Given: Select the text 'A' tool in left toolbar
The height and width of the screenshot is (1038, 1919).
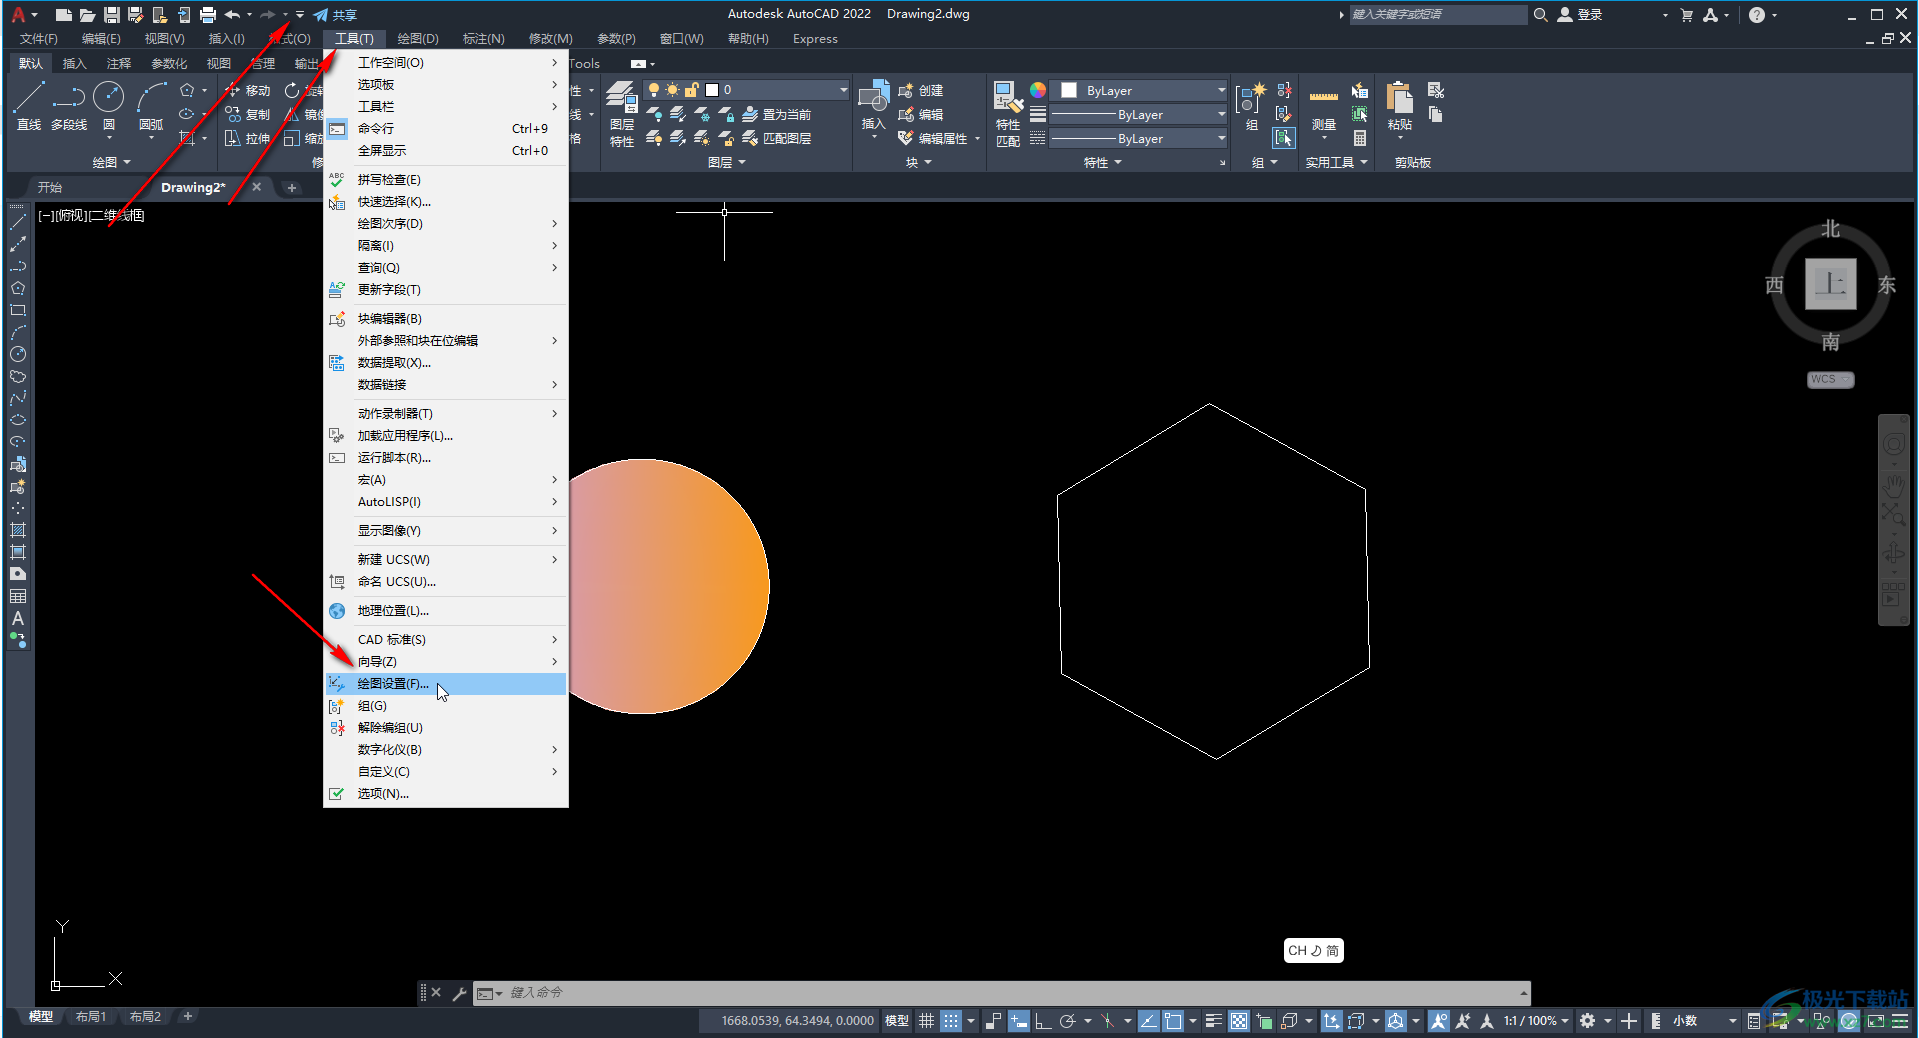Looking at the screenshot, I should point(18,618).
